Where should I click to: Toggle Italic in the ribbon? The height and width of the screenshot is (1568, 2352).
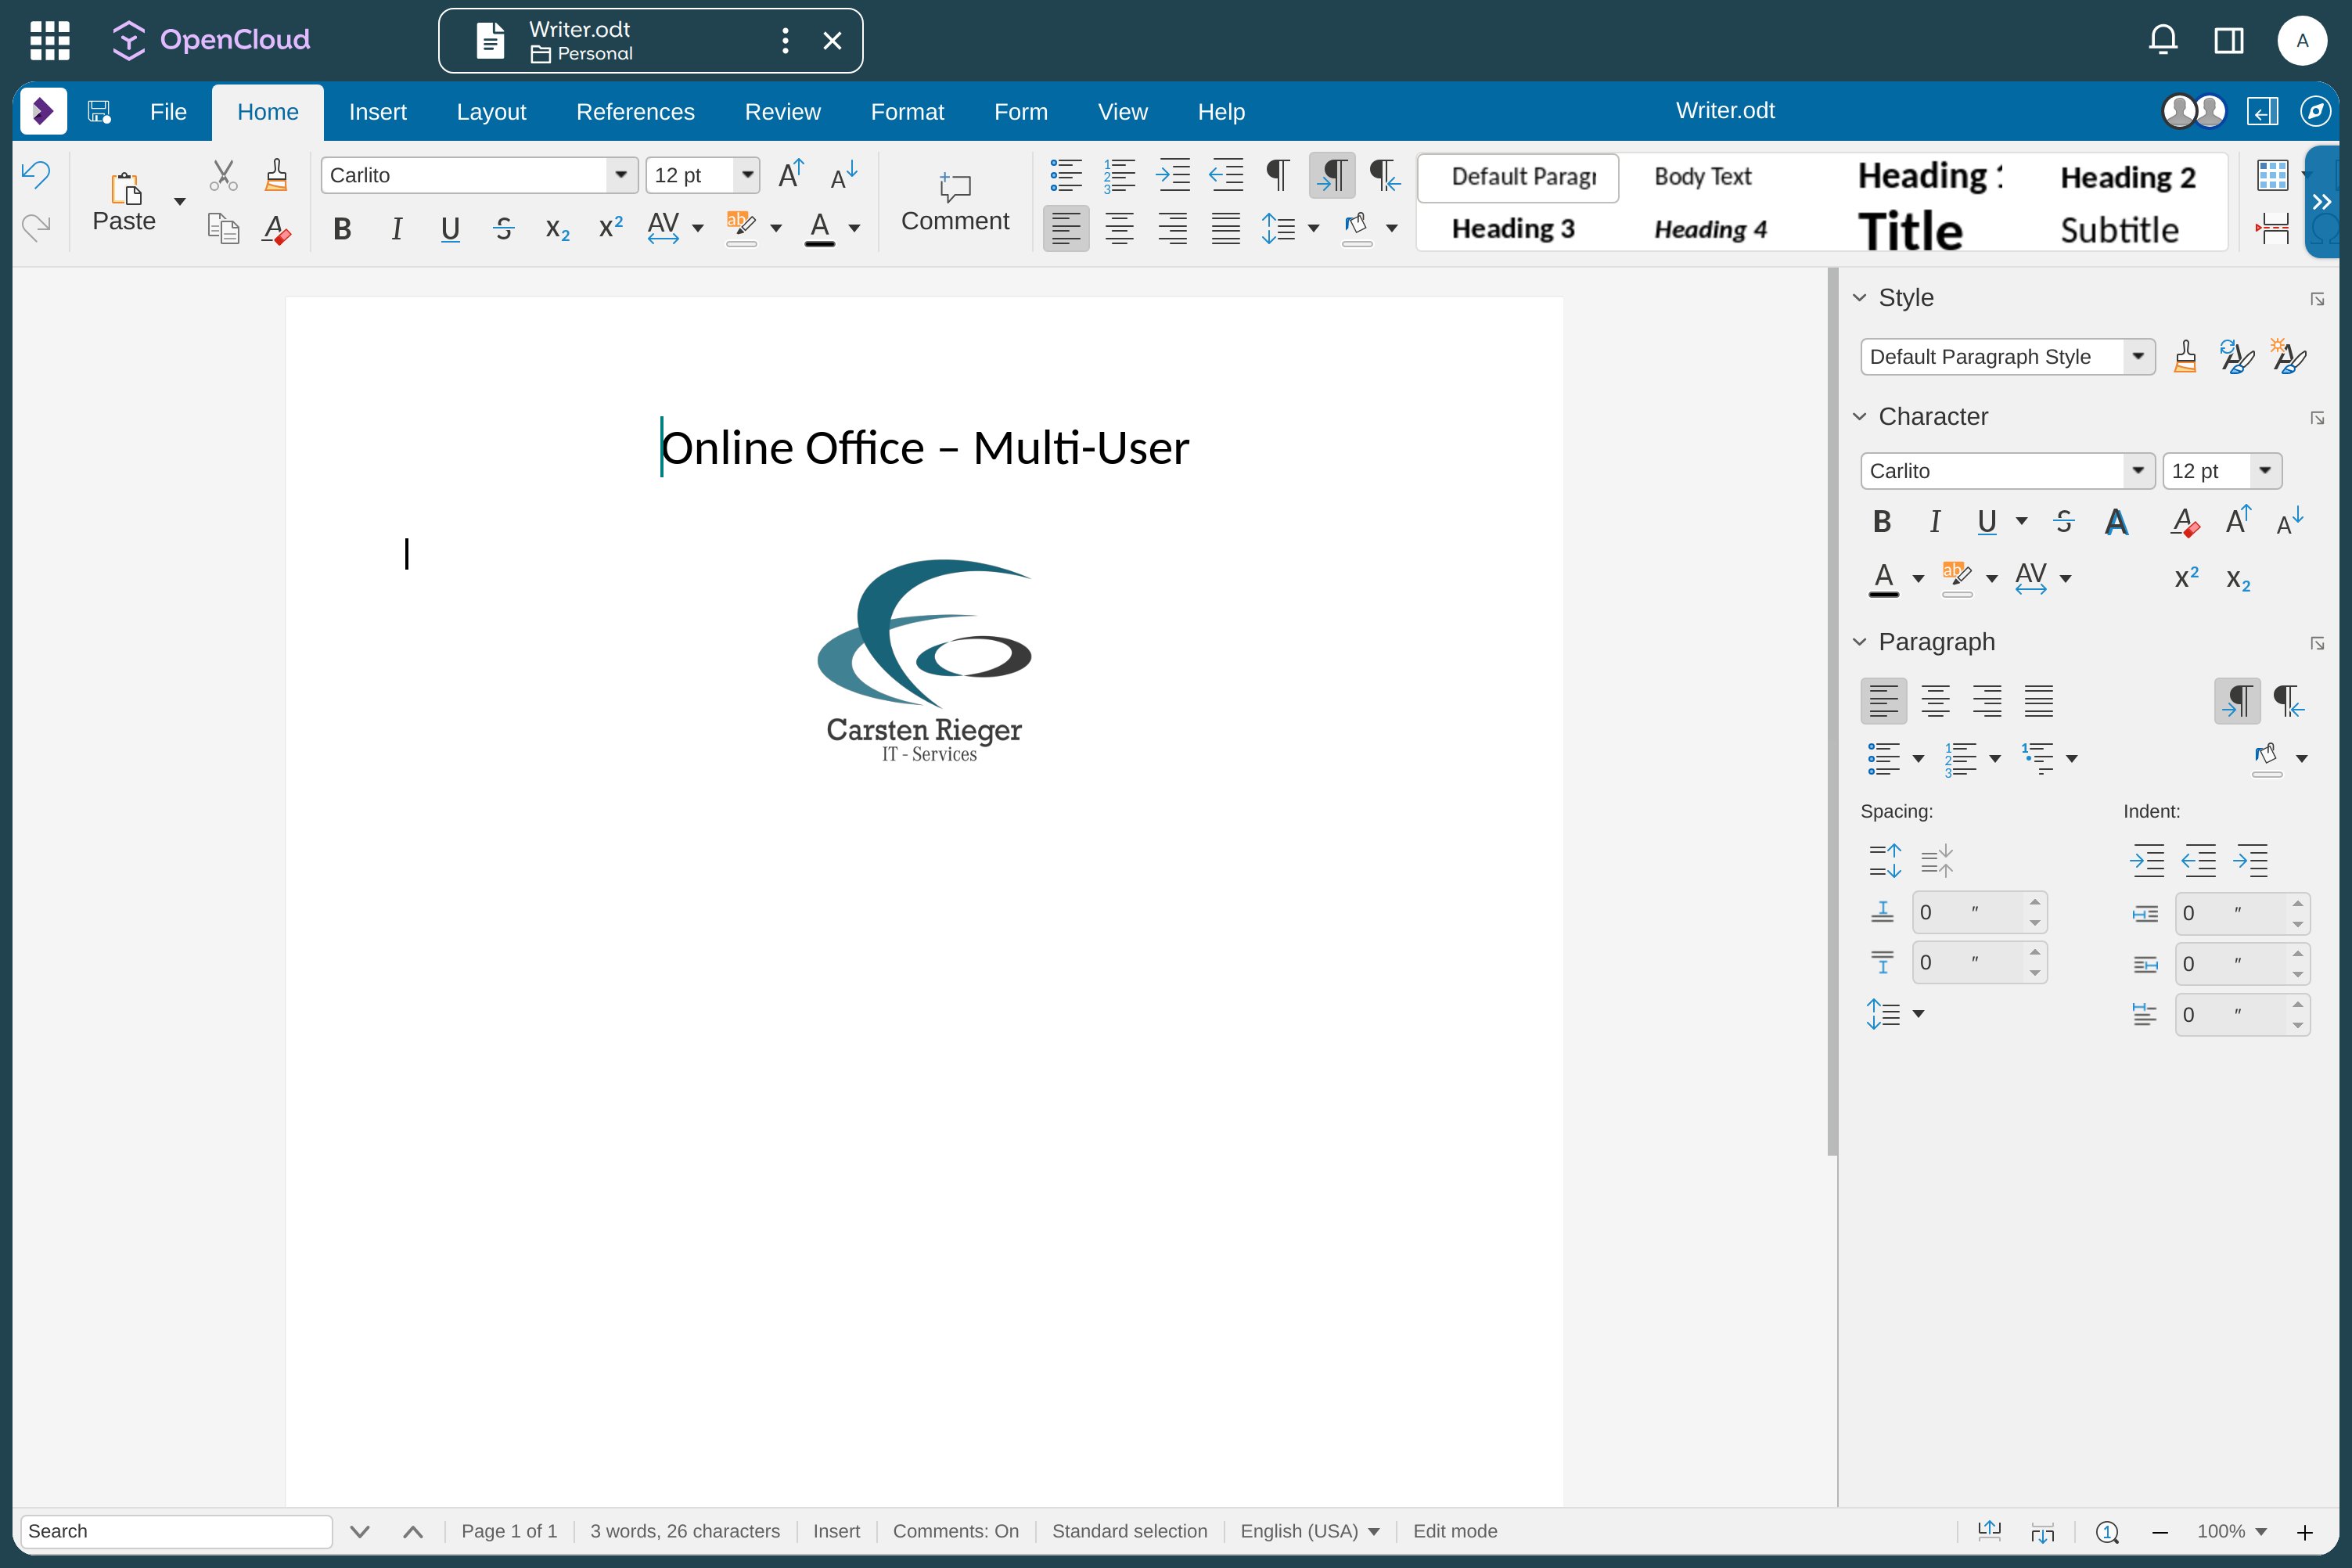point(396,229)
